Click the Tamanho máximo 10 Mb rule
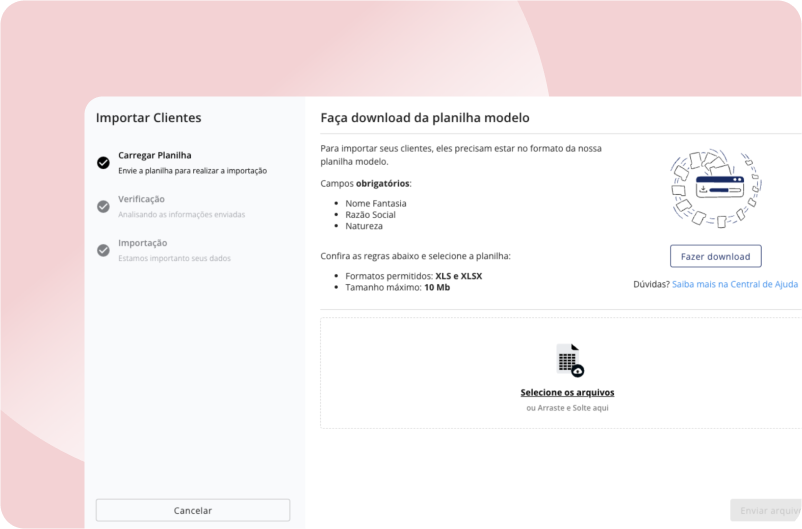The width and height of the screenshot is (802, 529). pyautogui.click(x=397, y=288)
